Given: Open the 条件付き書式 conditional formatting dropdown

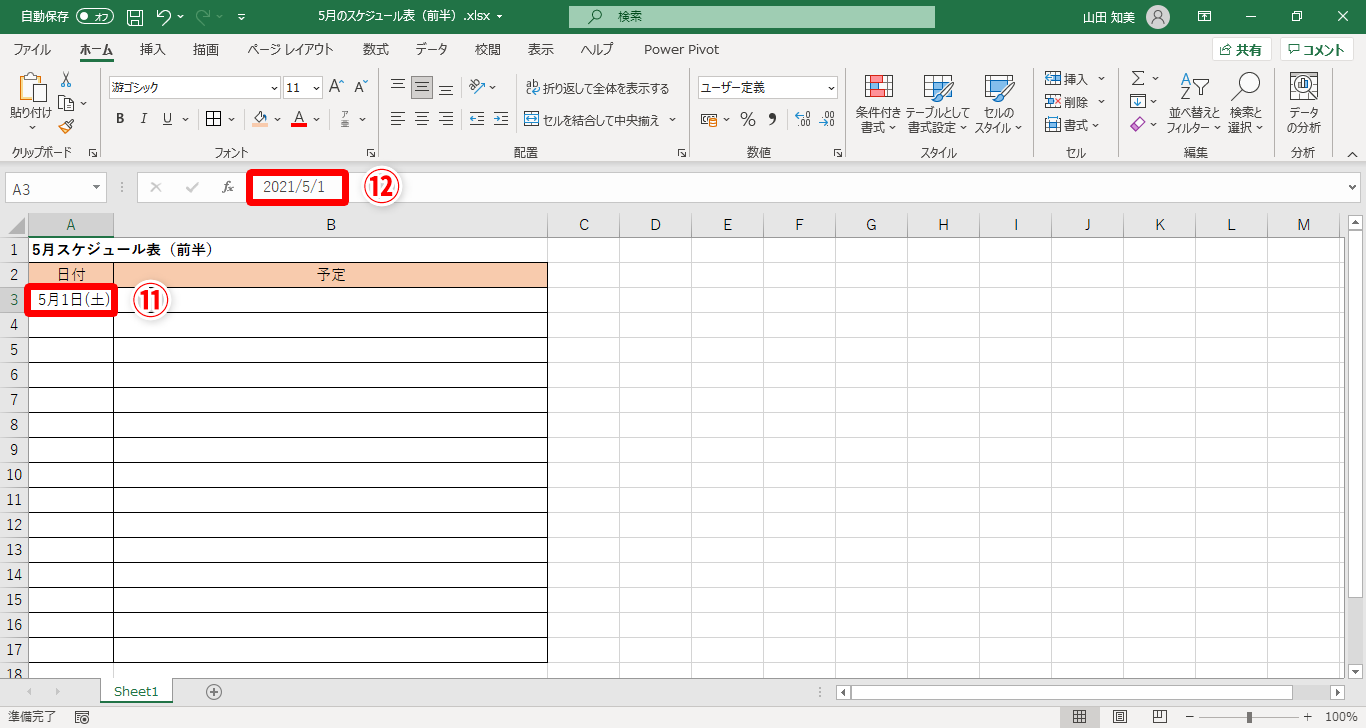Looking at the screenshot, I should (879, 104).
